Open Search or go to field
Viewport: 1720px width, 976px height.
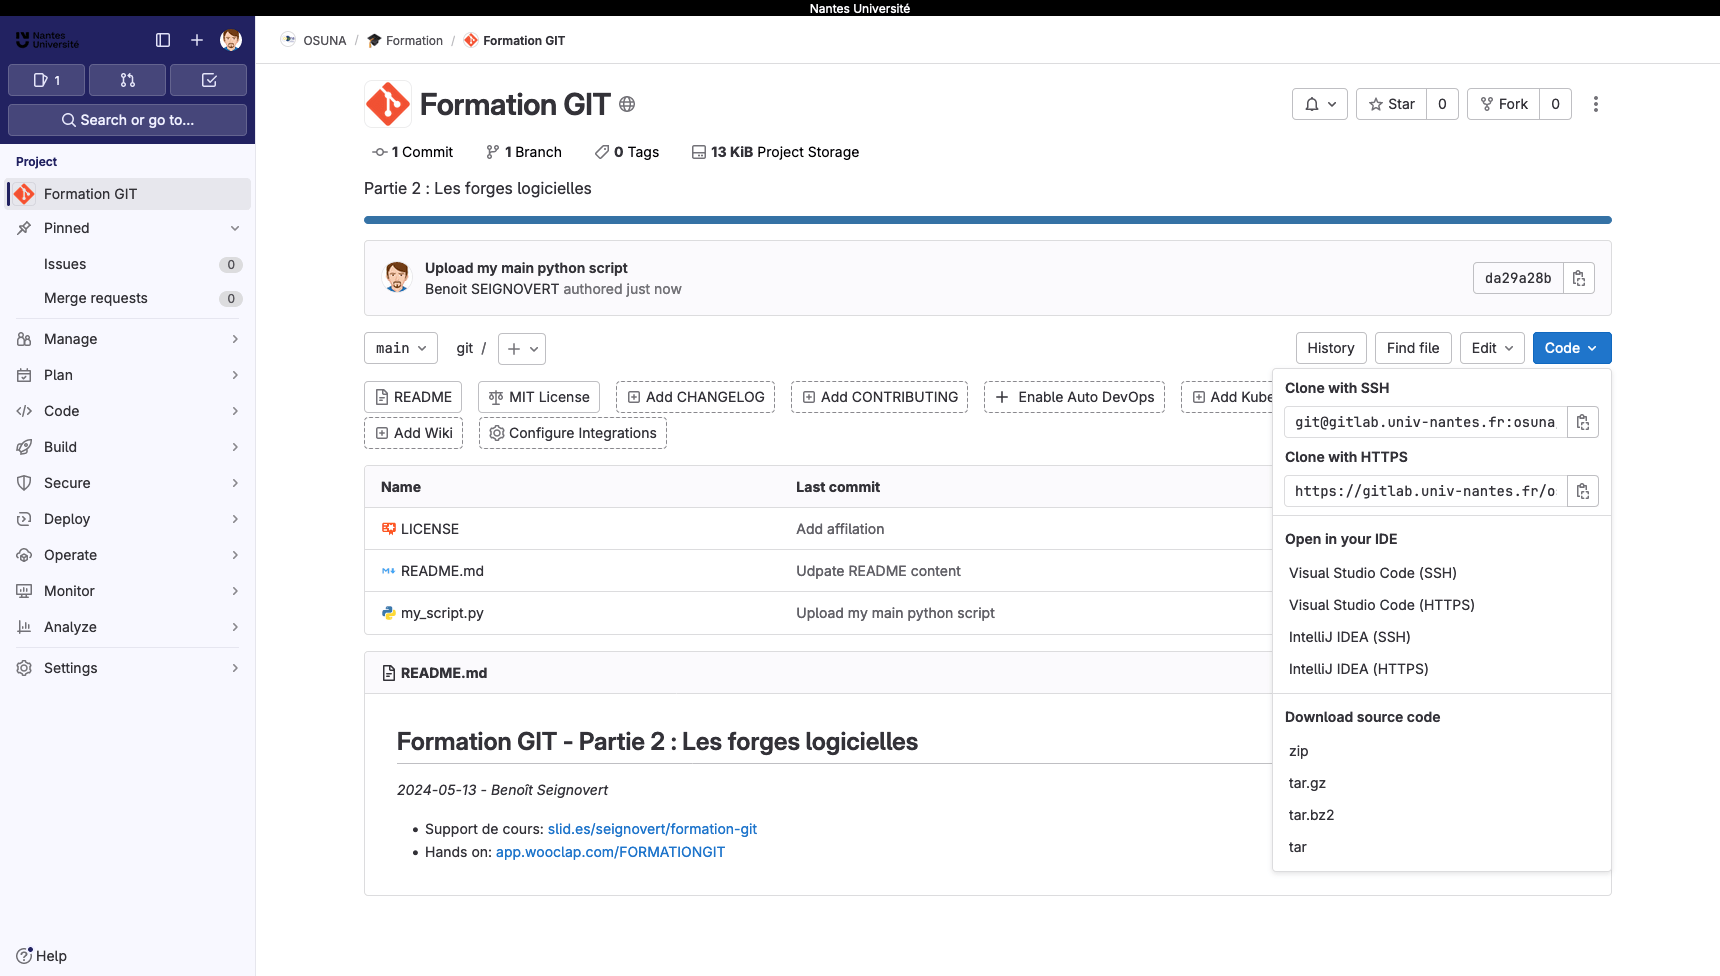click(x=128, y=120)
